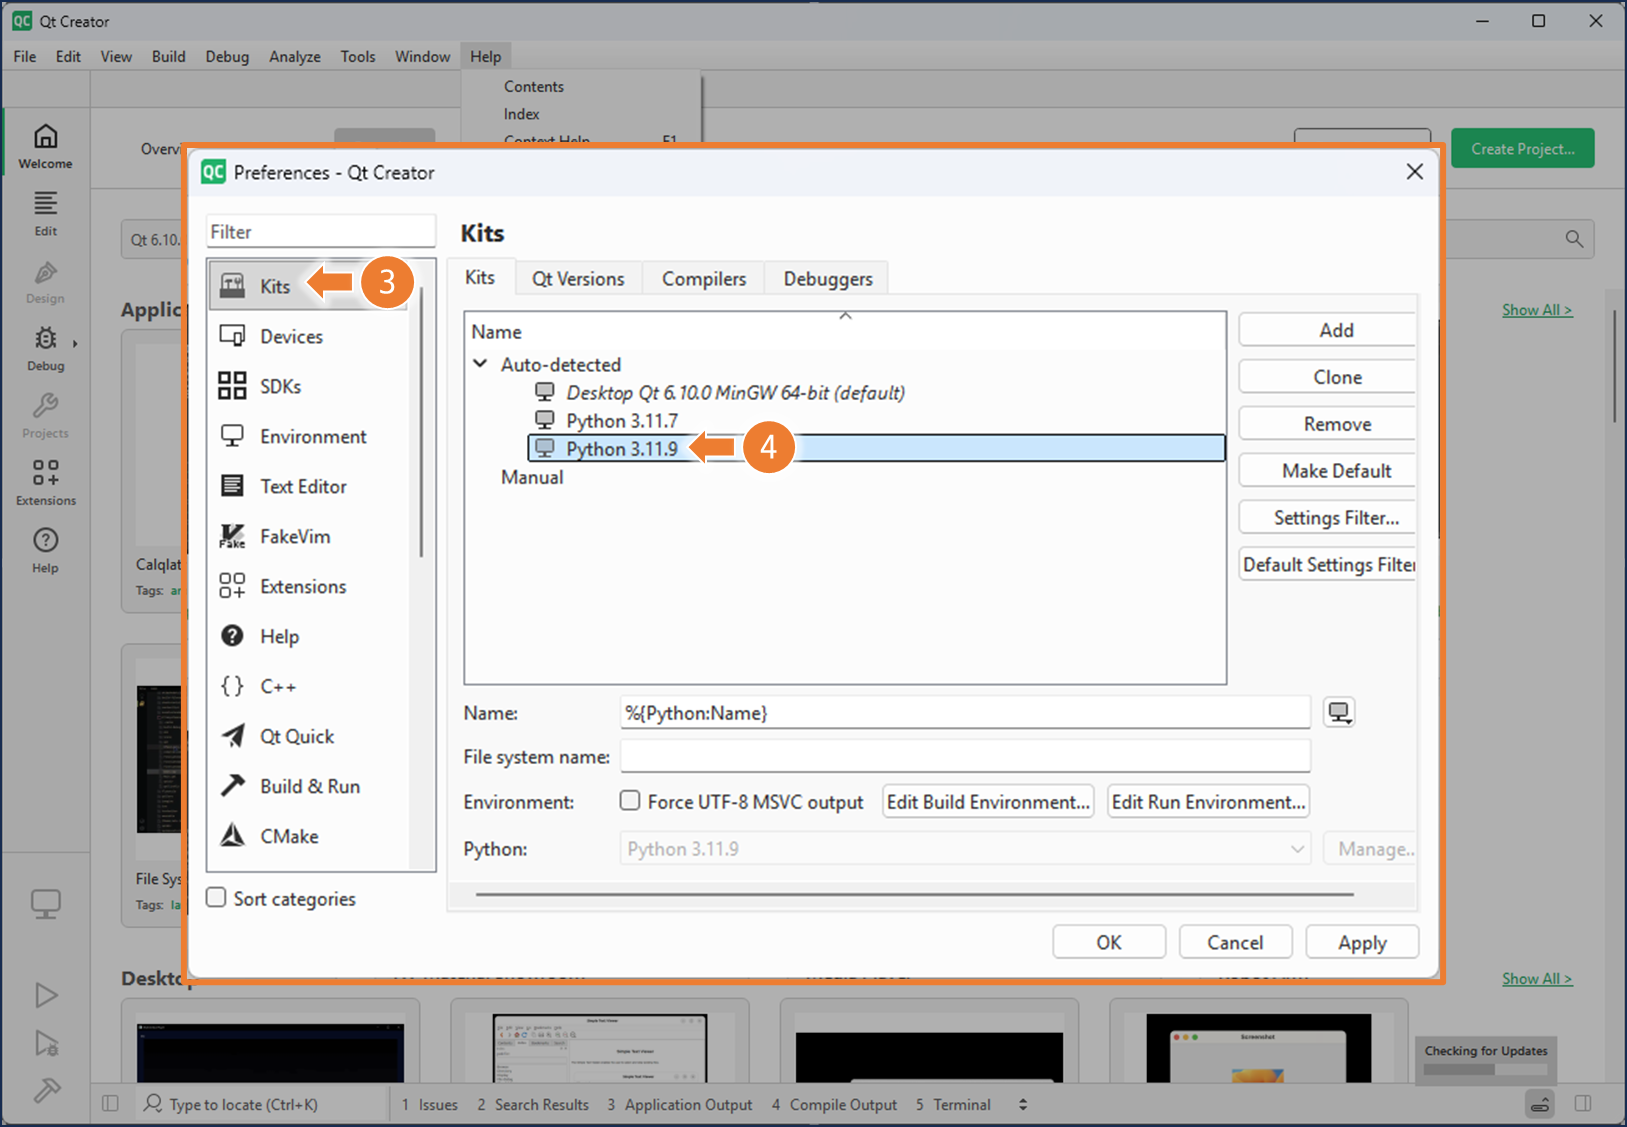Select C++ category in Preferences
The height and width of the screenshot is (1127, 1627).
tap(309, 686)
